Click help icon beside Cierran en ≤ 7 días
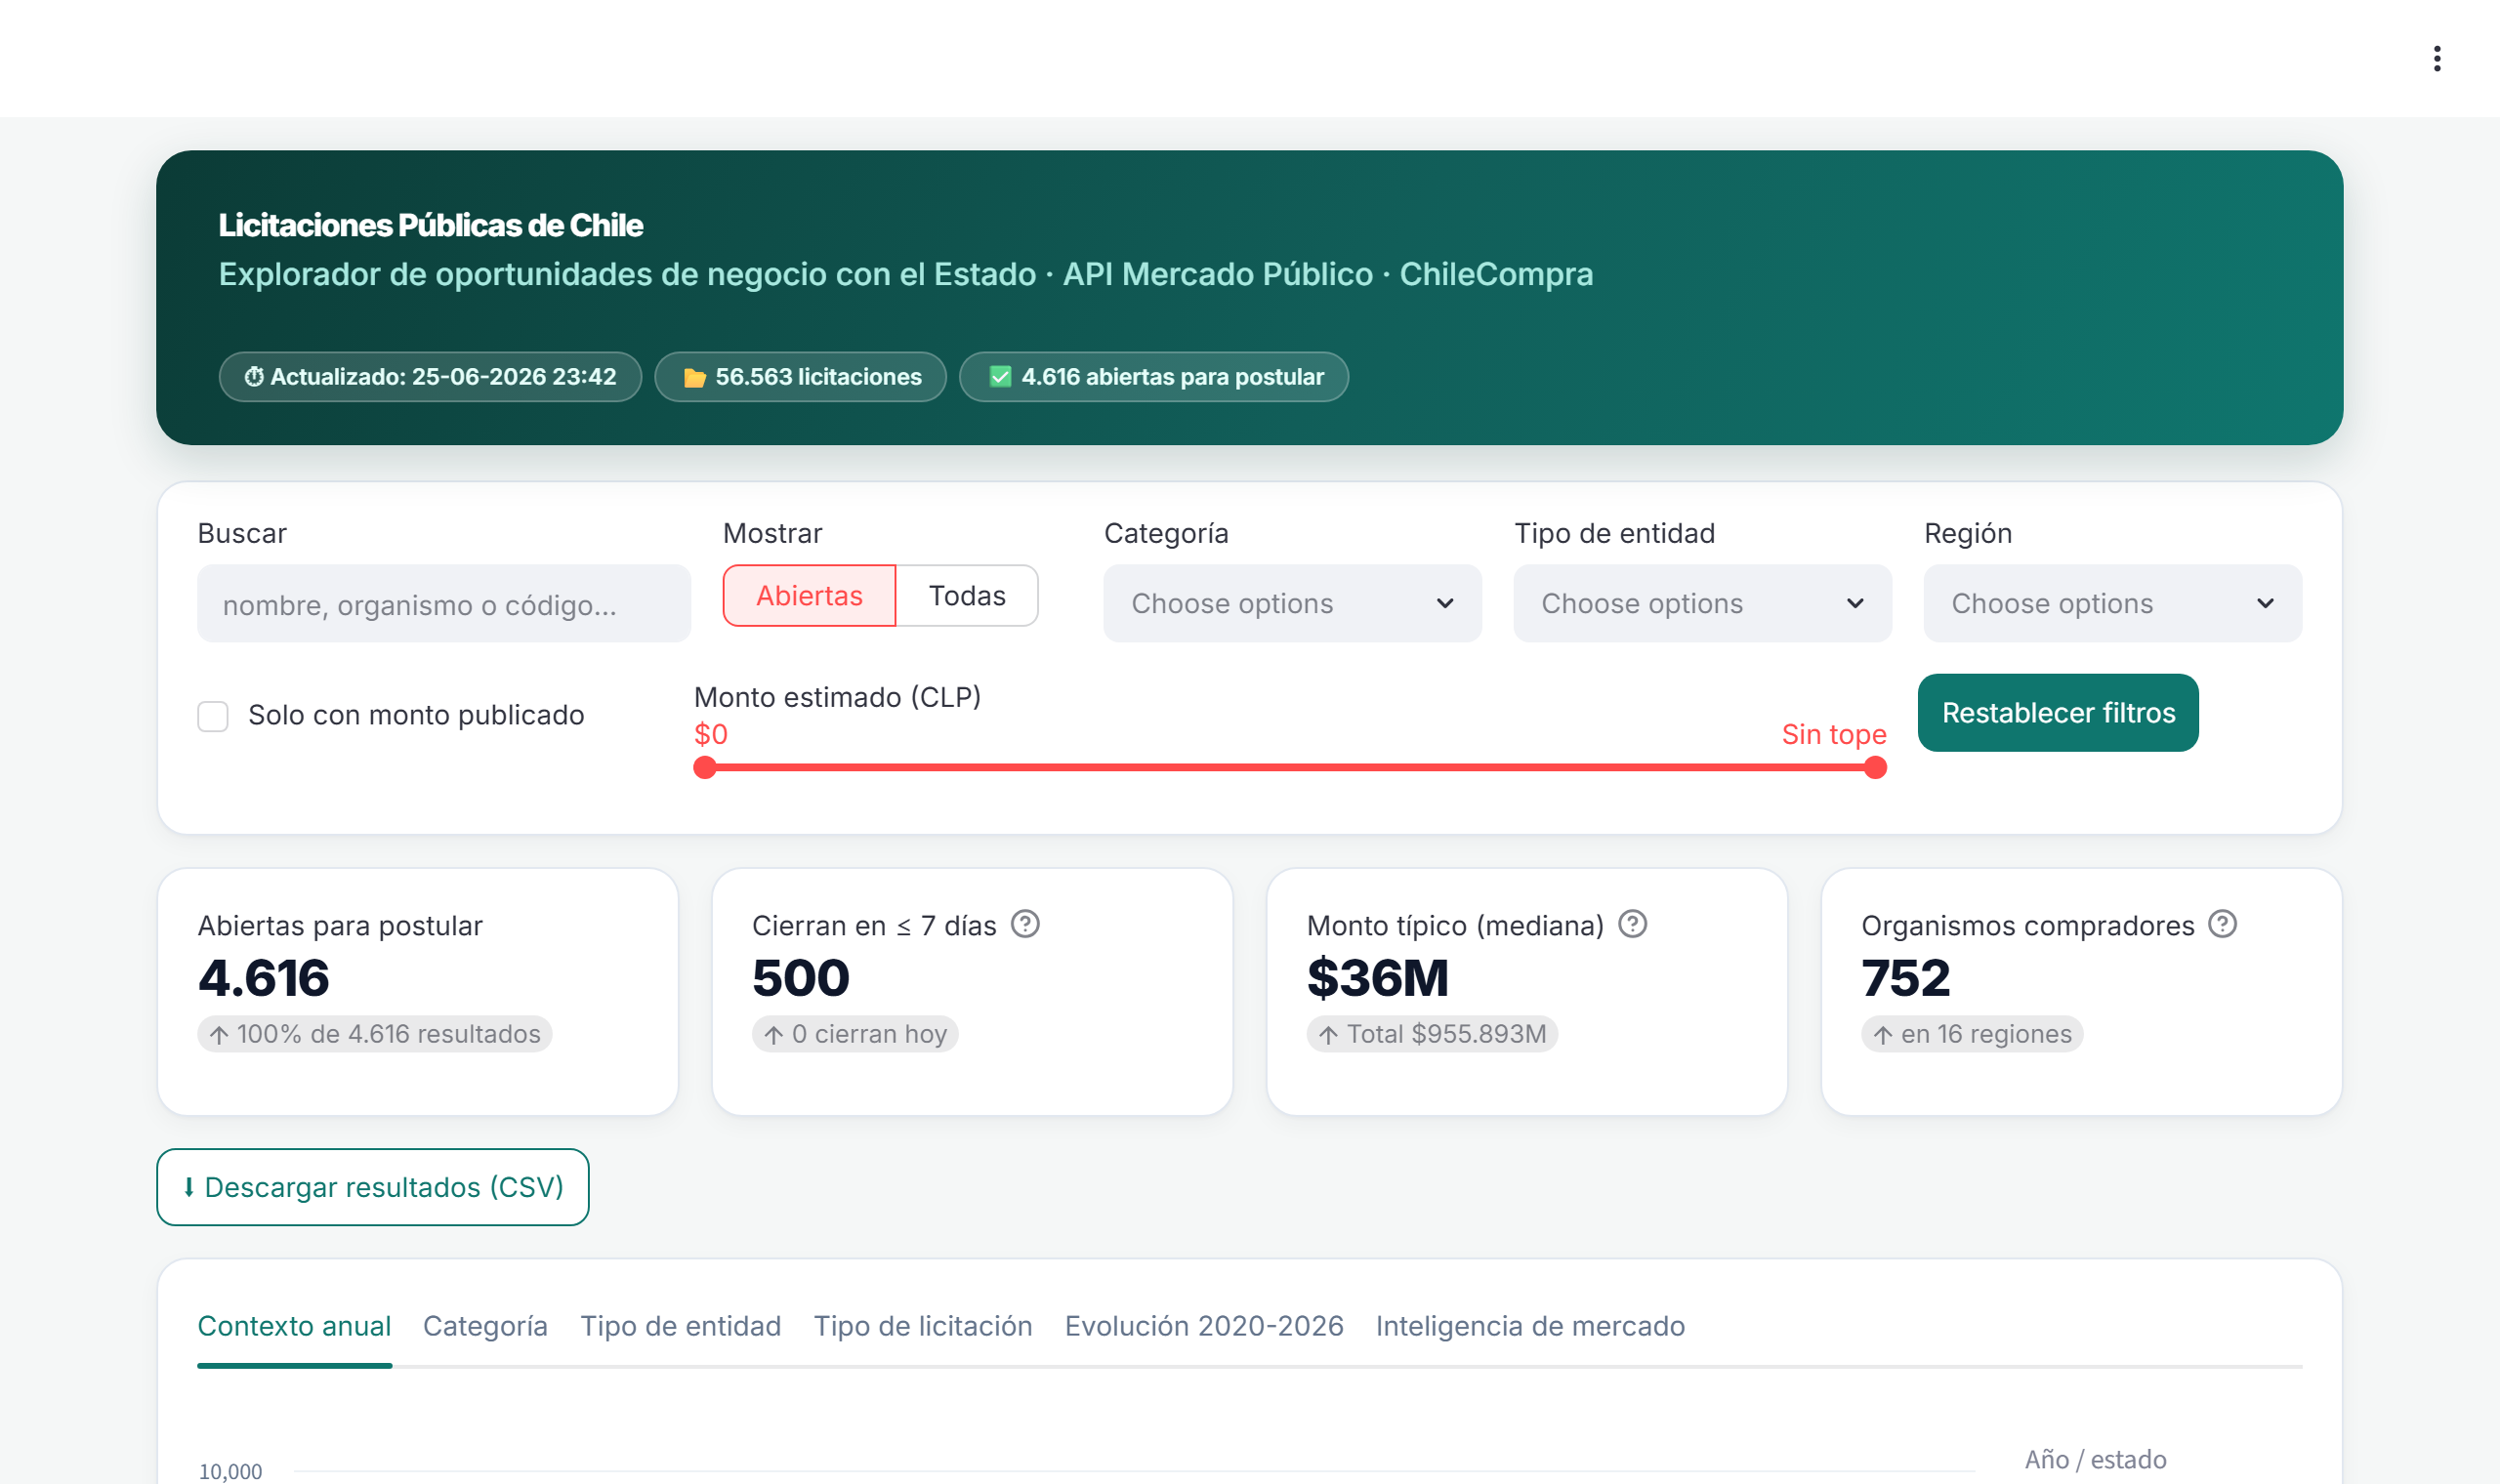Viewport: 2500px width, 1484px height. (x=1025, y=924)
